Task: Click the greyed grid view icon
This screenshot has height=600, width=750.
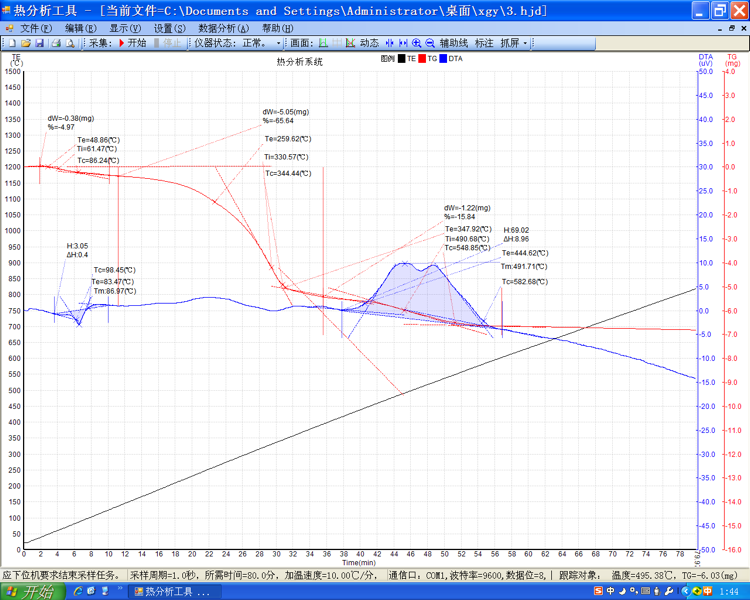Action: pyautogui.click(x=337, y=43)
